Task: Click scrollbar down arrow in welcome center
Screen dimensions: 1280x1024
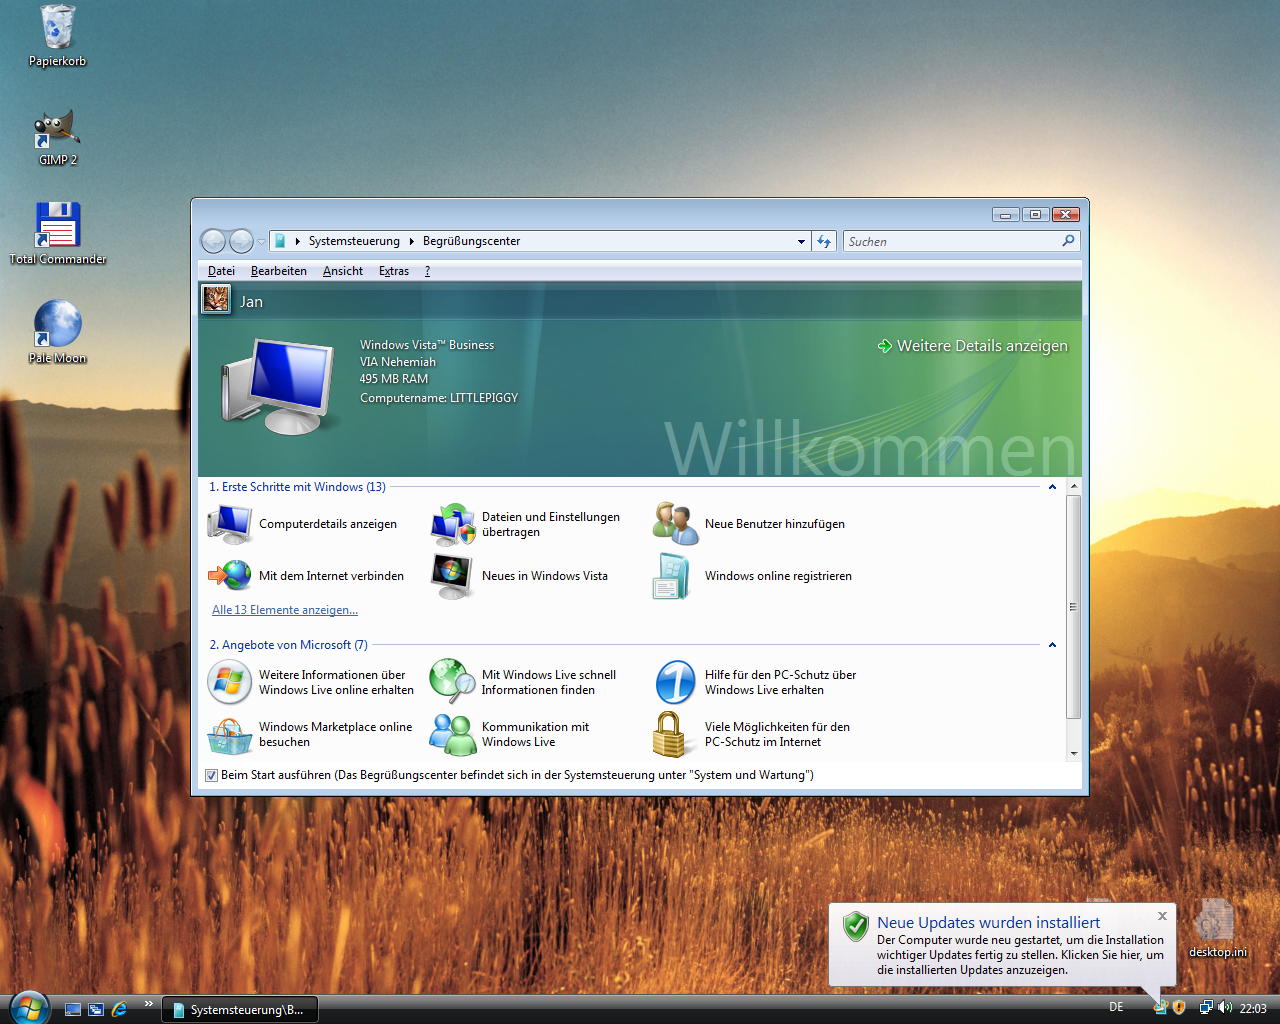Action: coord(1073,754)
